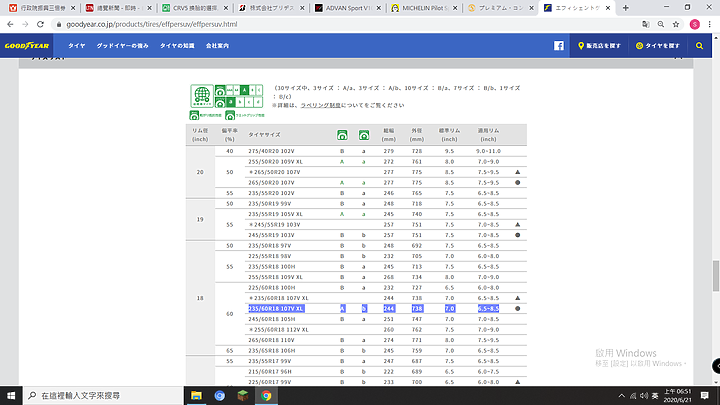Show hidden system tray icons

pyautogui.click(x=621, y=395)
